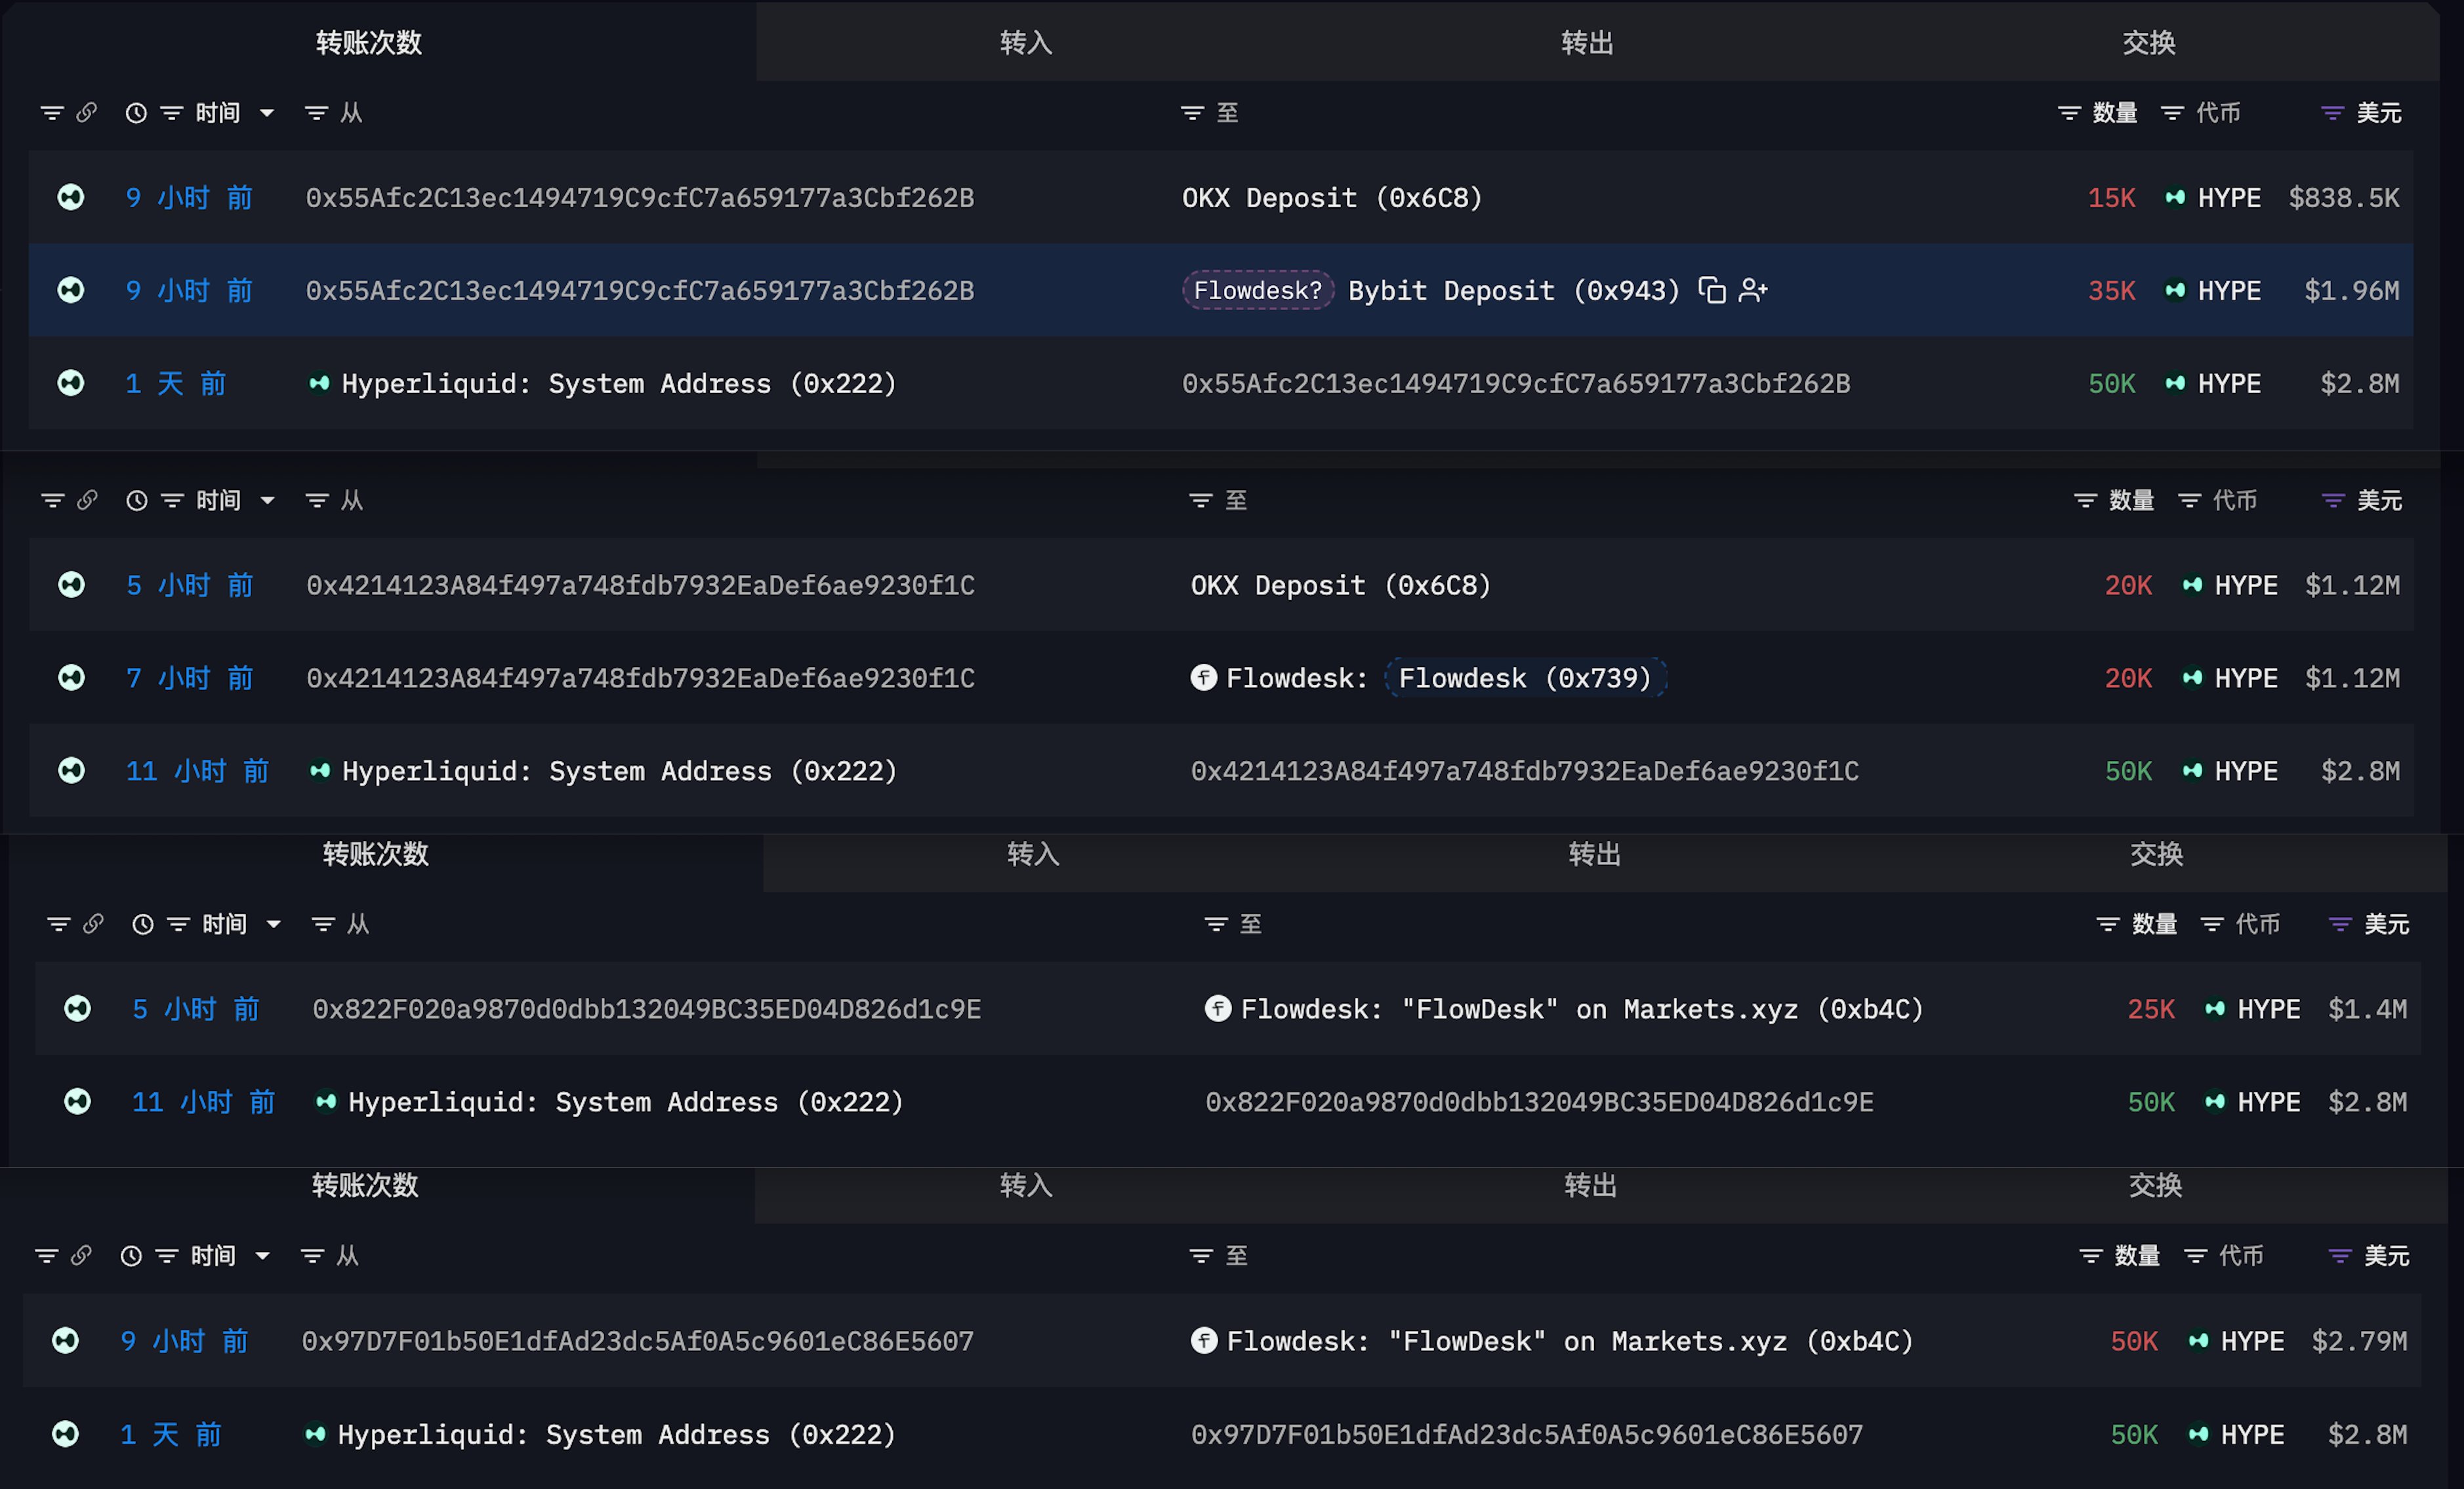Click the chain icon in the $2.79M row
Viewport: 2464px width, 1489px height.
pos(66,1340)
